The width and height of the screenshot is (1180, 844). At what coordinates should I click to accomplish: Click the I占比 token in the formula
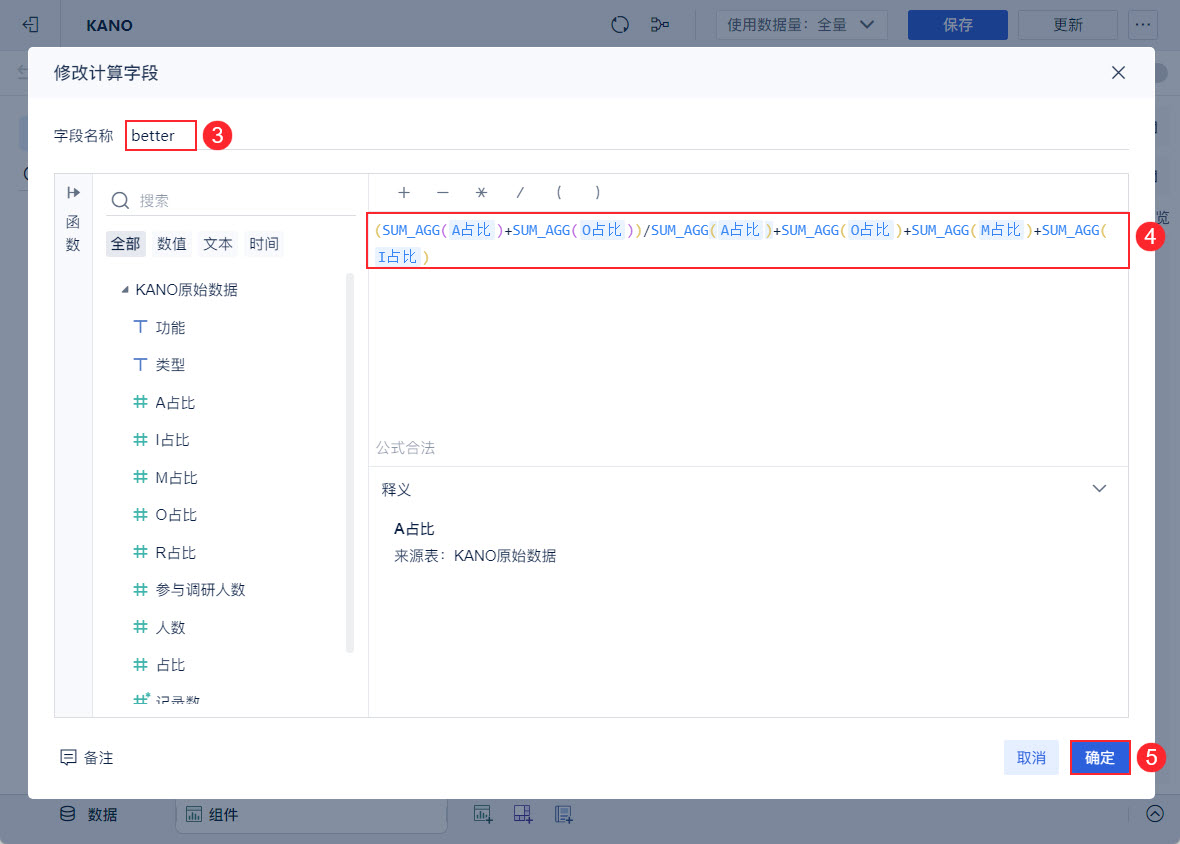pyautogui.click(x=397, y=257)
